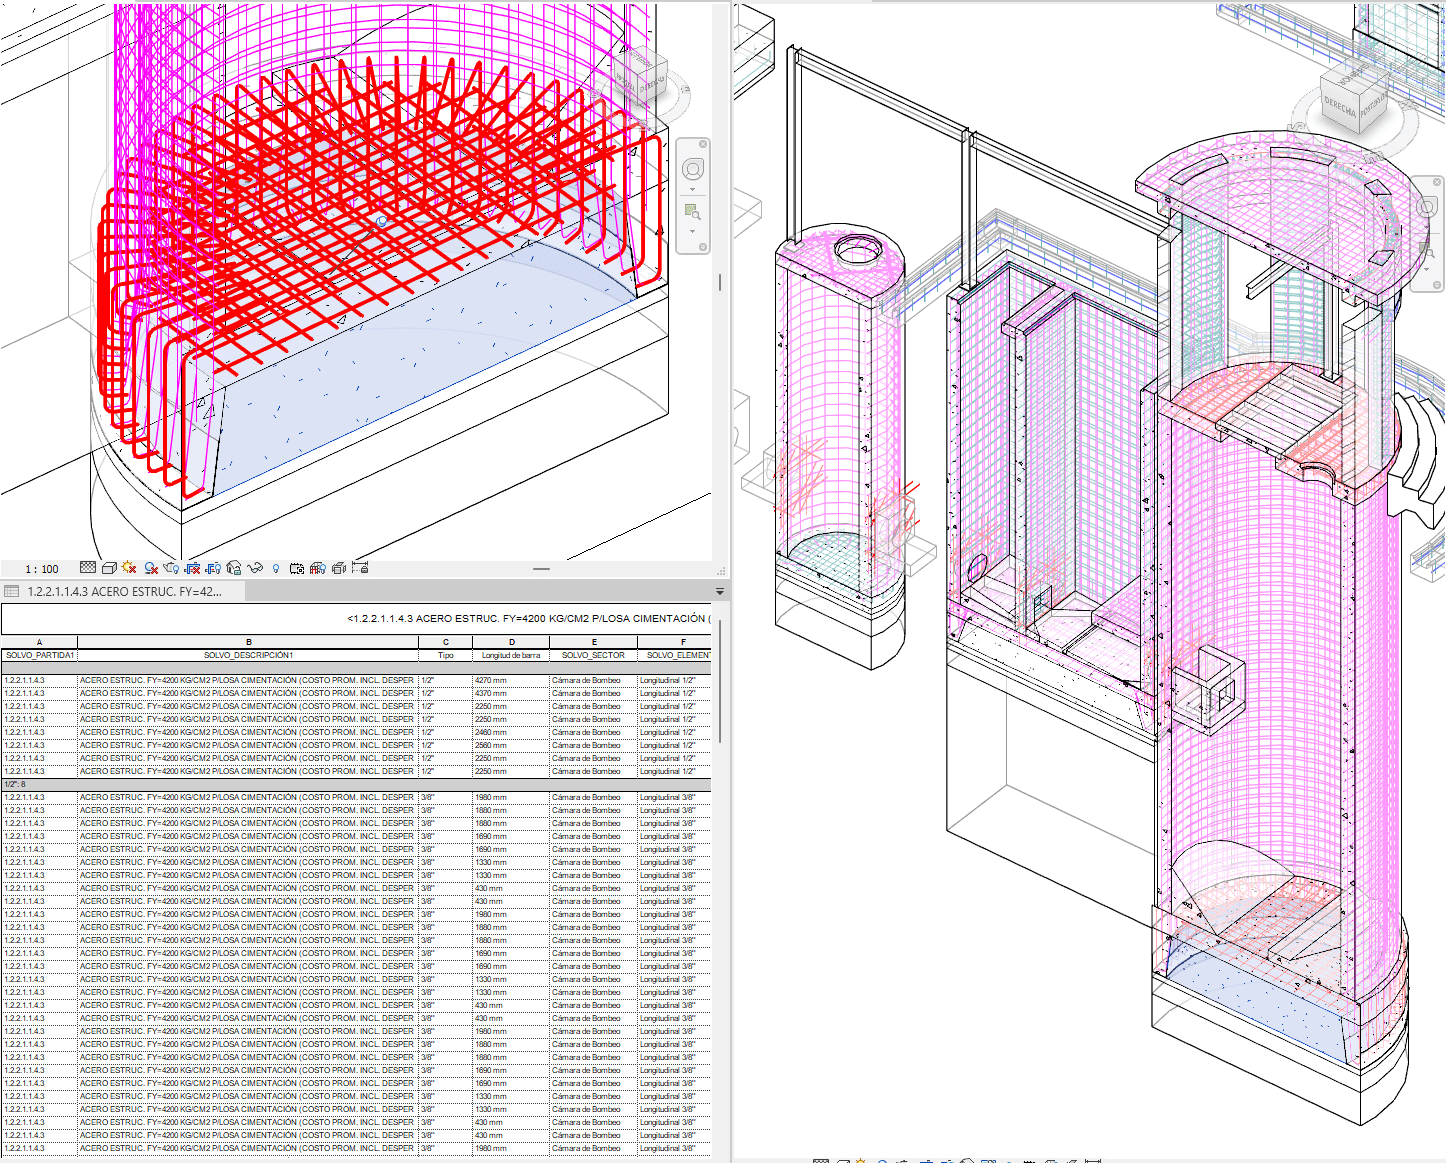
Task: Select column header B in schedule
Action: pos(248,642)
